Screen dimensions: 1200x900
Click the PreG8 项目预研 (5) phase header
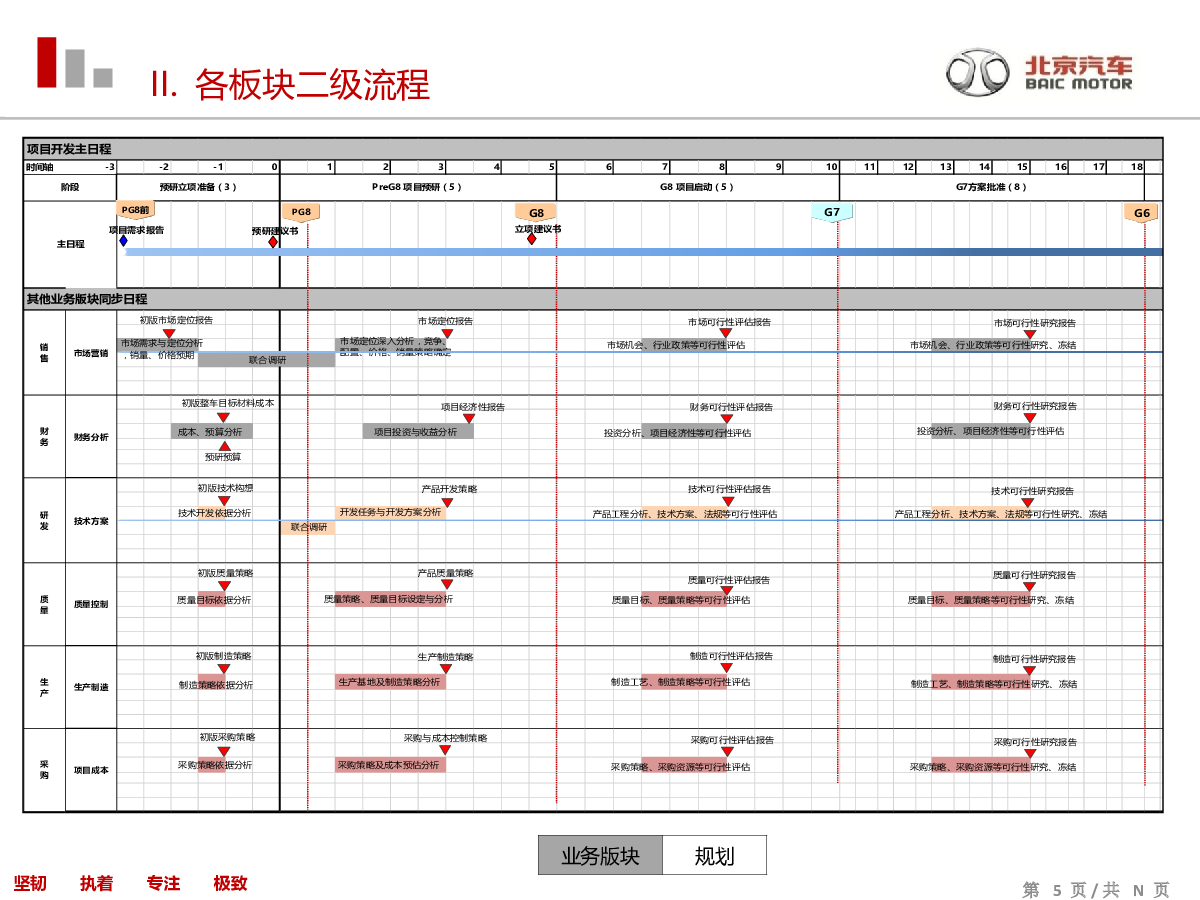[418, 187]
